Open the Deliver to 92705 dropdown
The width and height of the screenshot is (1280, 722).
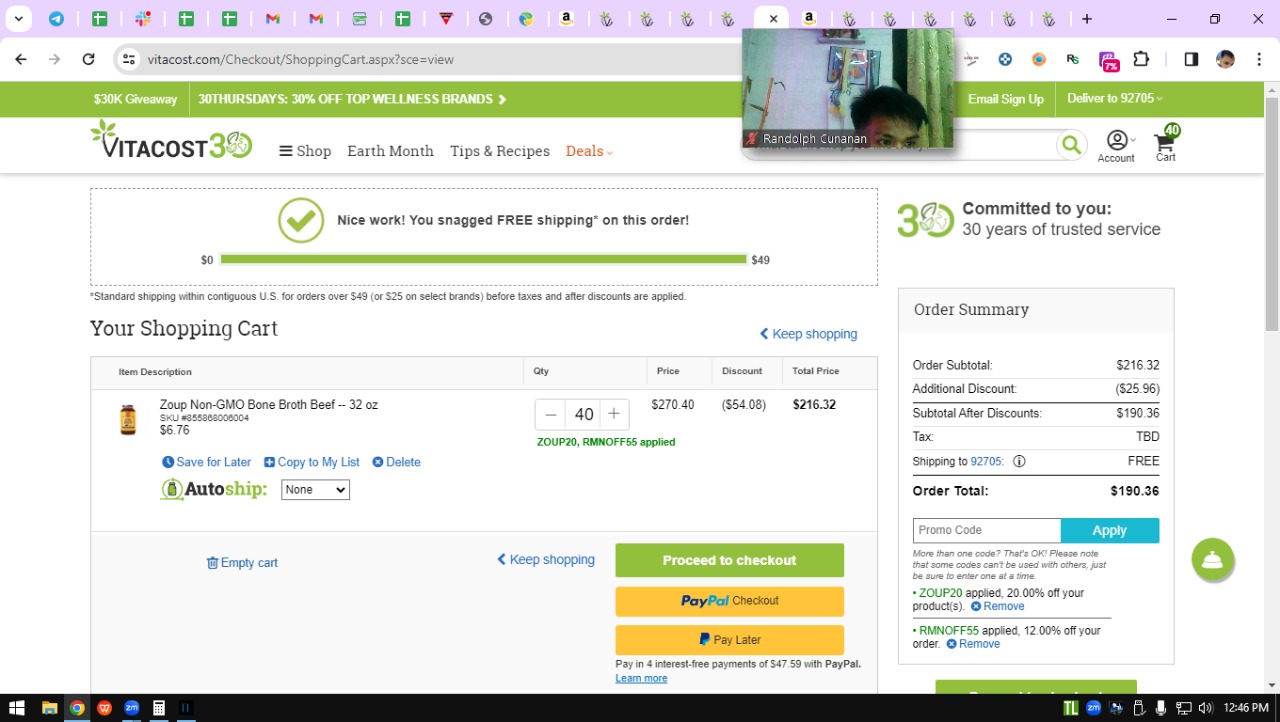coord(1115,98)
